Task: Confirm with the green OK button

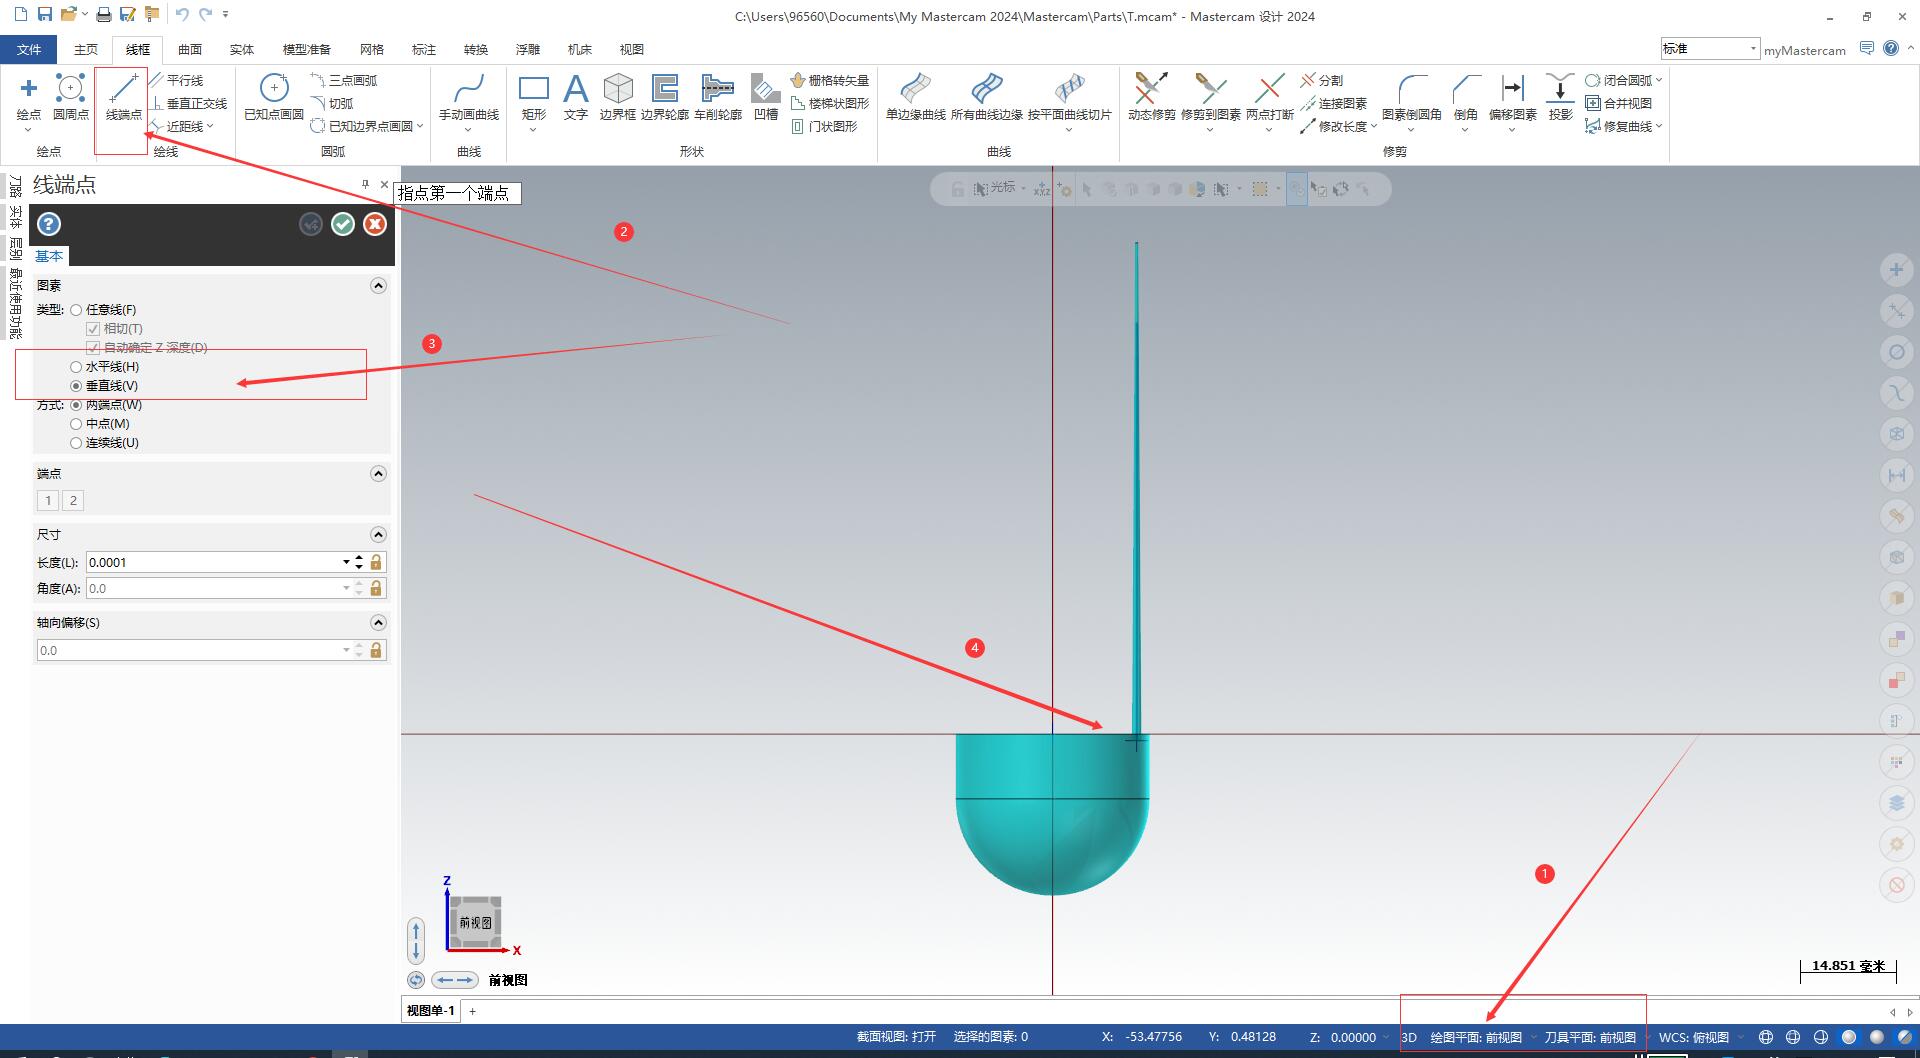Action: coord(343,224)
